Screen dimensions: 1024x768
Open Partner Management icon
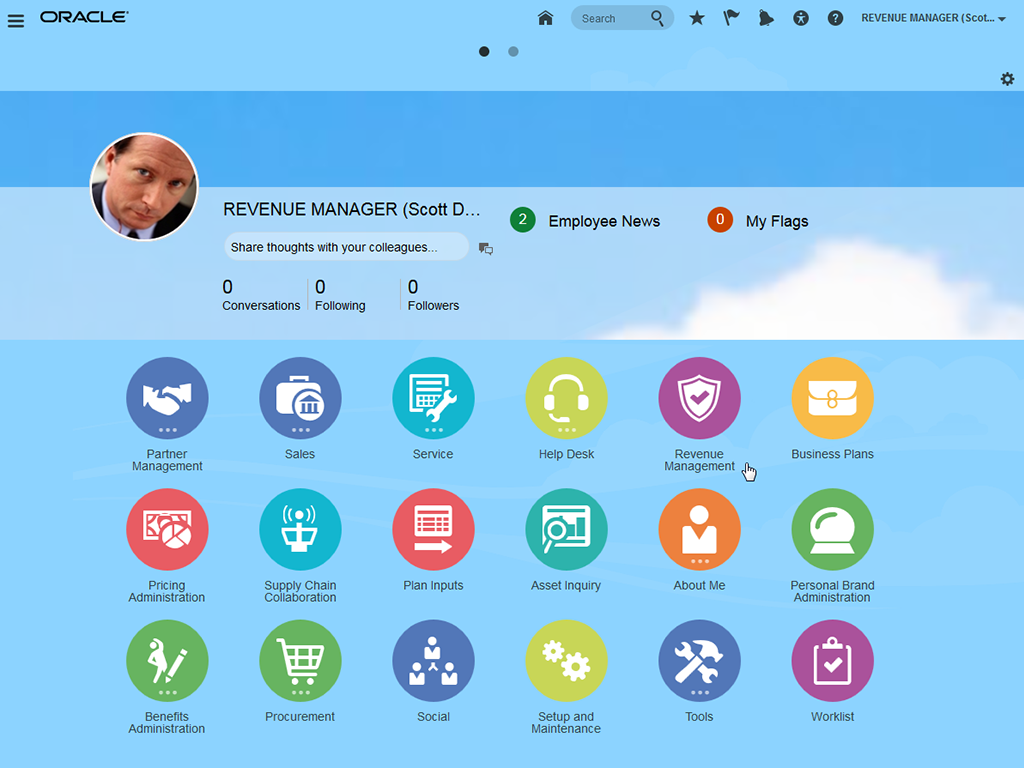point(167,398)
